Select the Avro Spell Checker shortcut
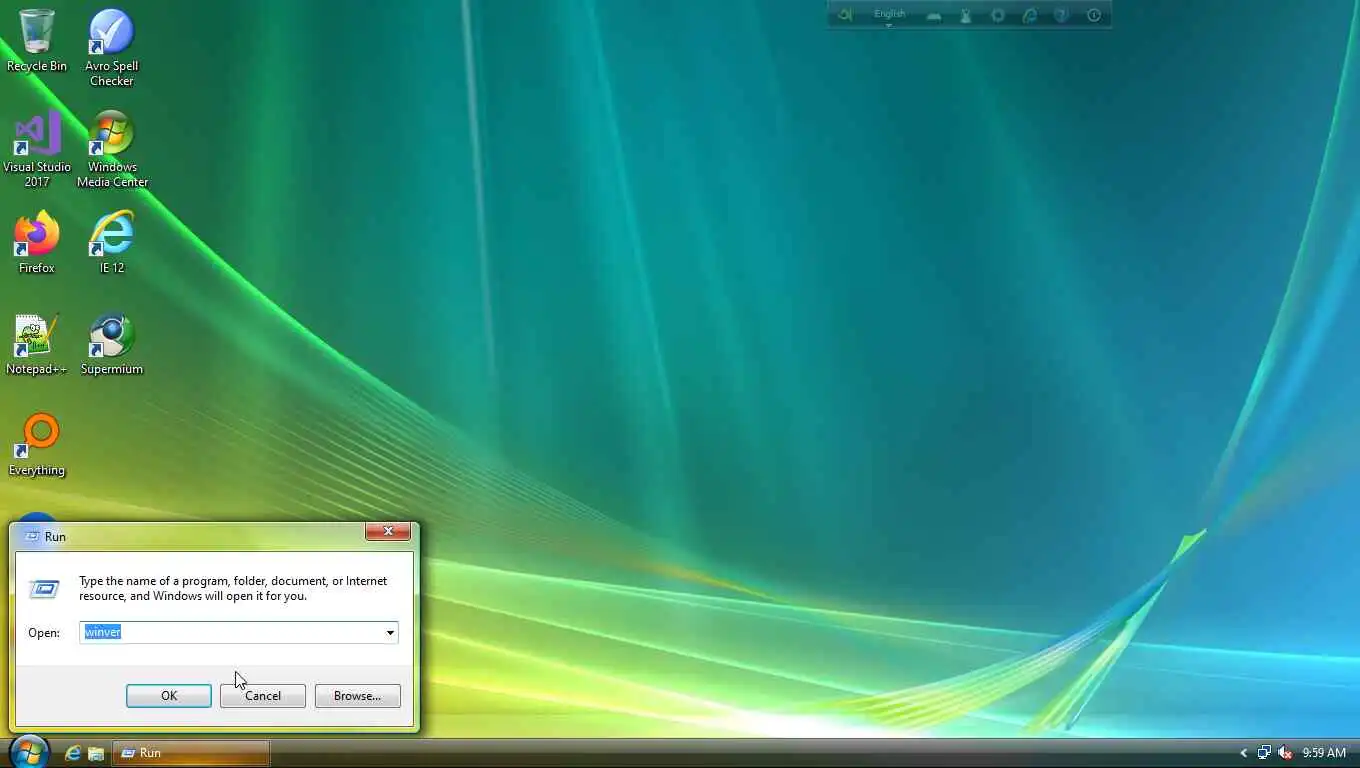 pos(112,47)
